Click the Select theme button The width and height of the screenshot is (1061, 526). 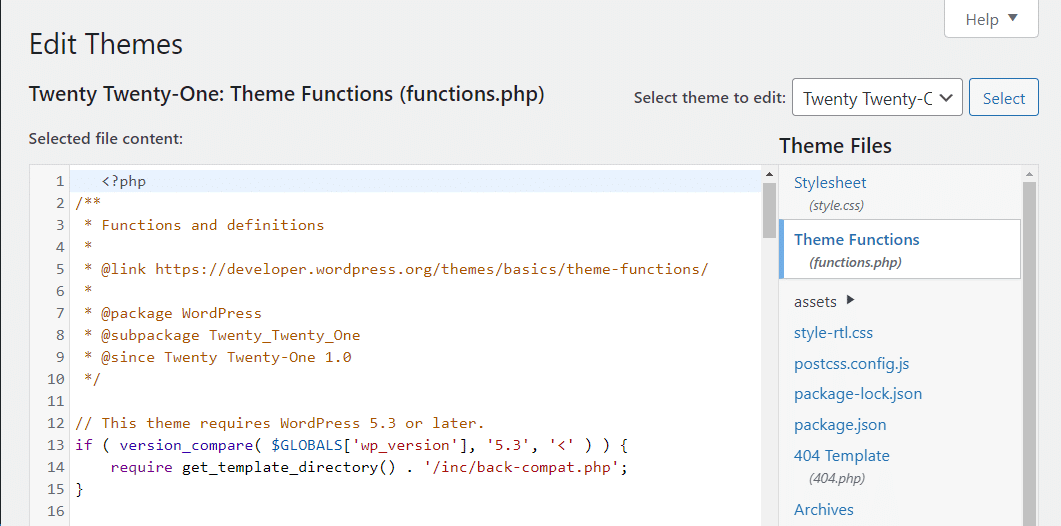tap(1003, 98)
